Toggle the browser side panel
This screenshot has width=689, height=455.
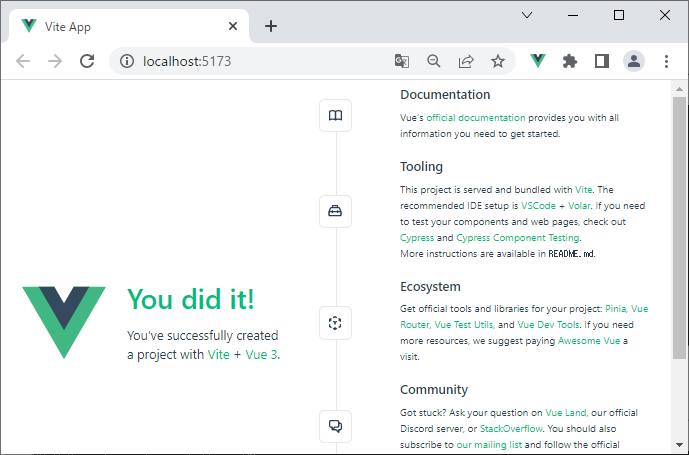602,61
